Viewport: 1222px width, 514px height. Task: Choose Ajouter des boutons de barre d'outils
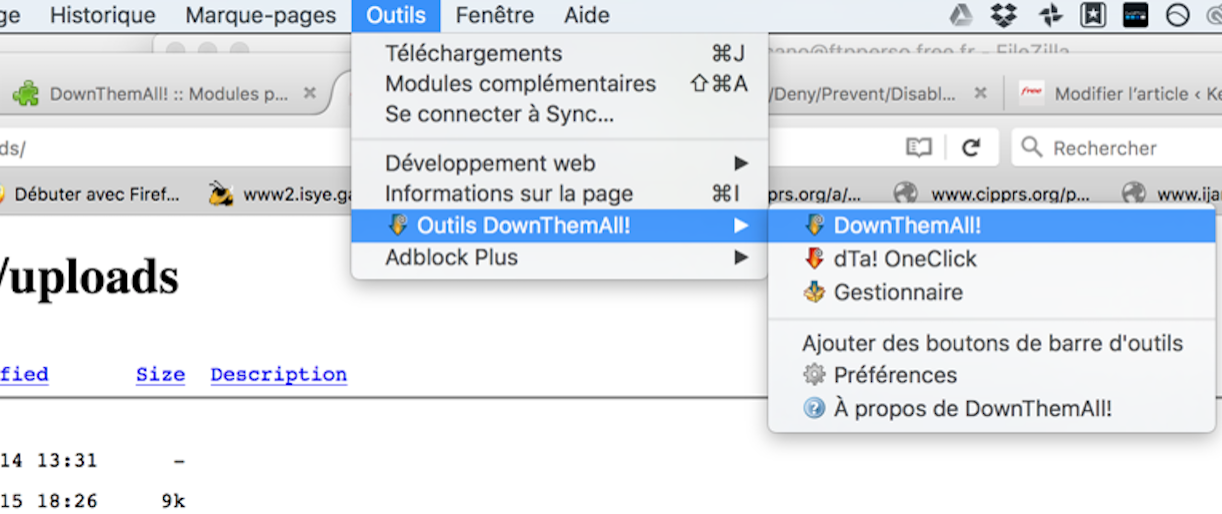click(x=992, y=343)
